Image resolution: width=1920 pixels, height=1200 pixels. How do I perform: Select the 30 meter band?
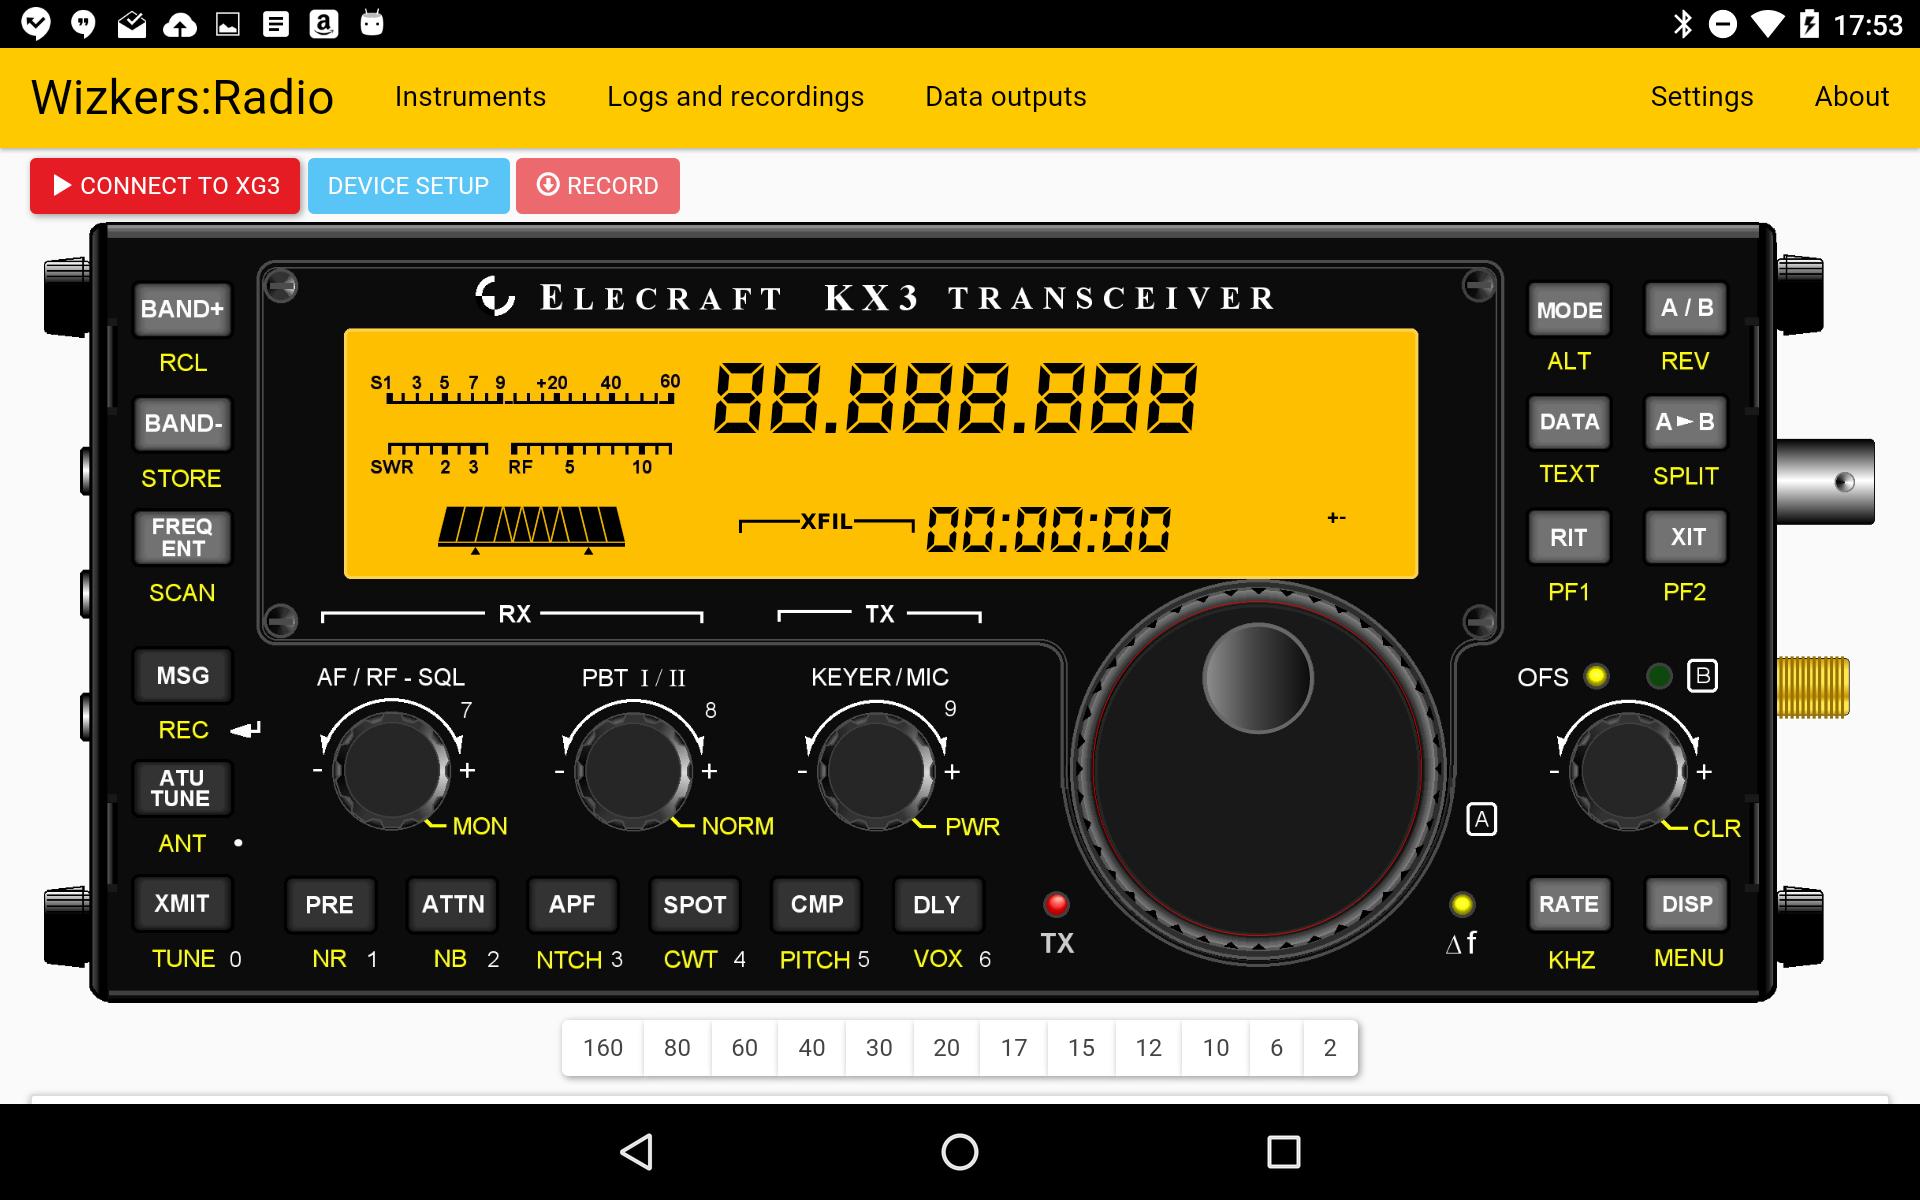[879, 1048]
